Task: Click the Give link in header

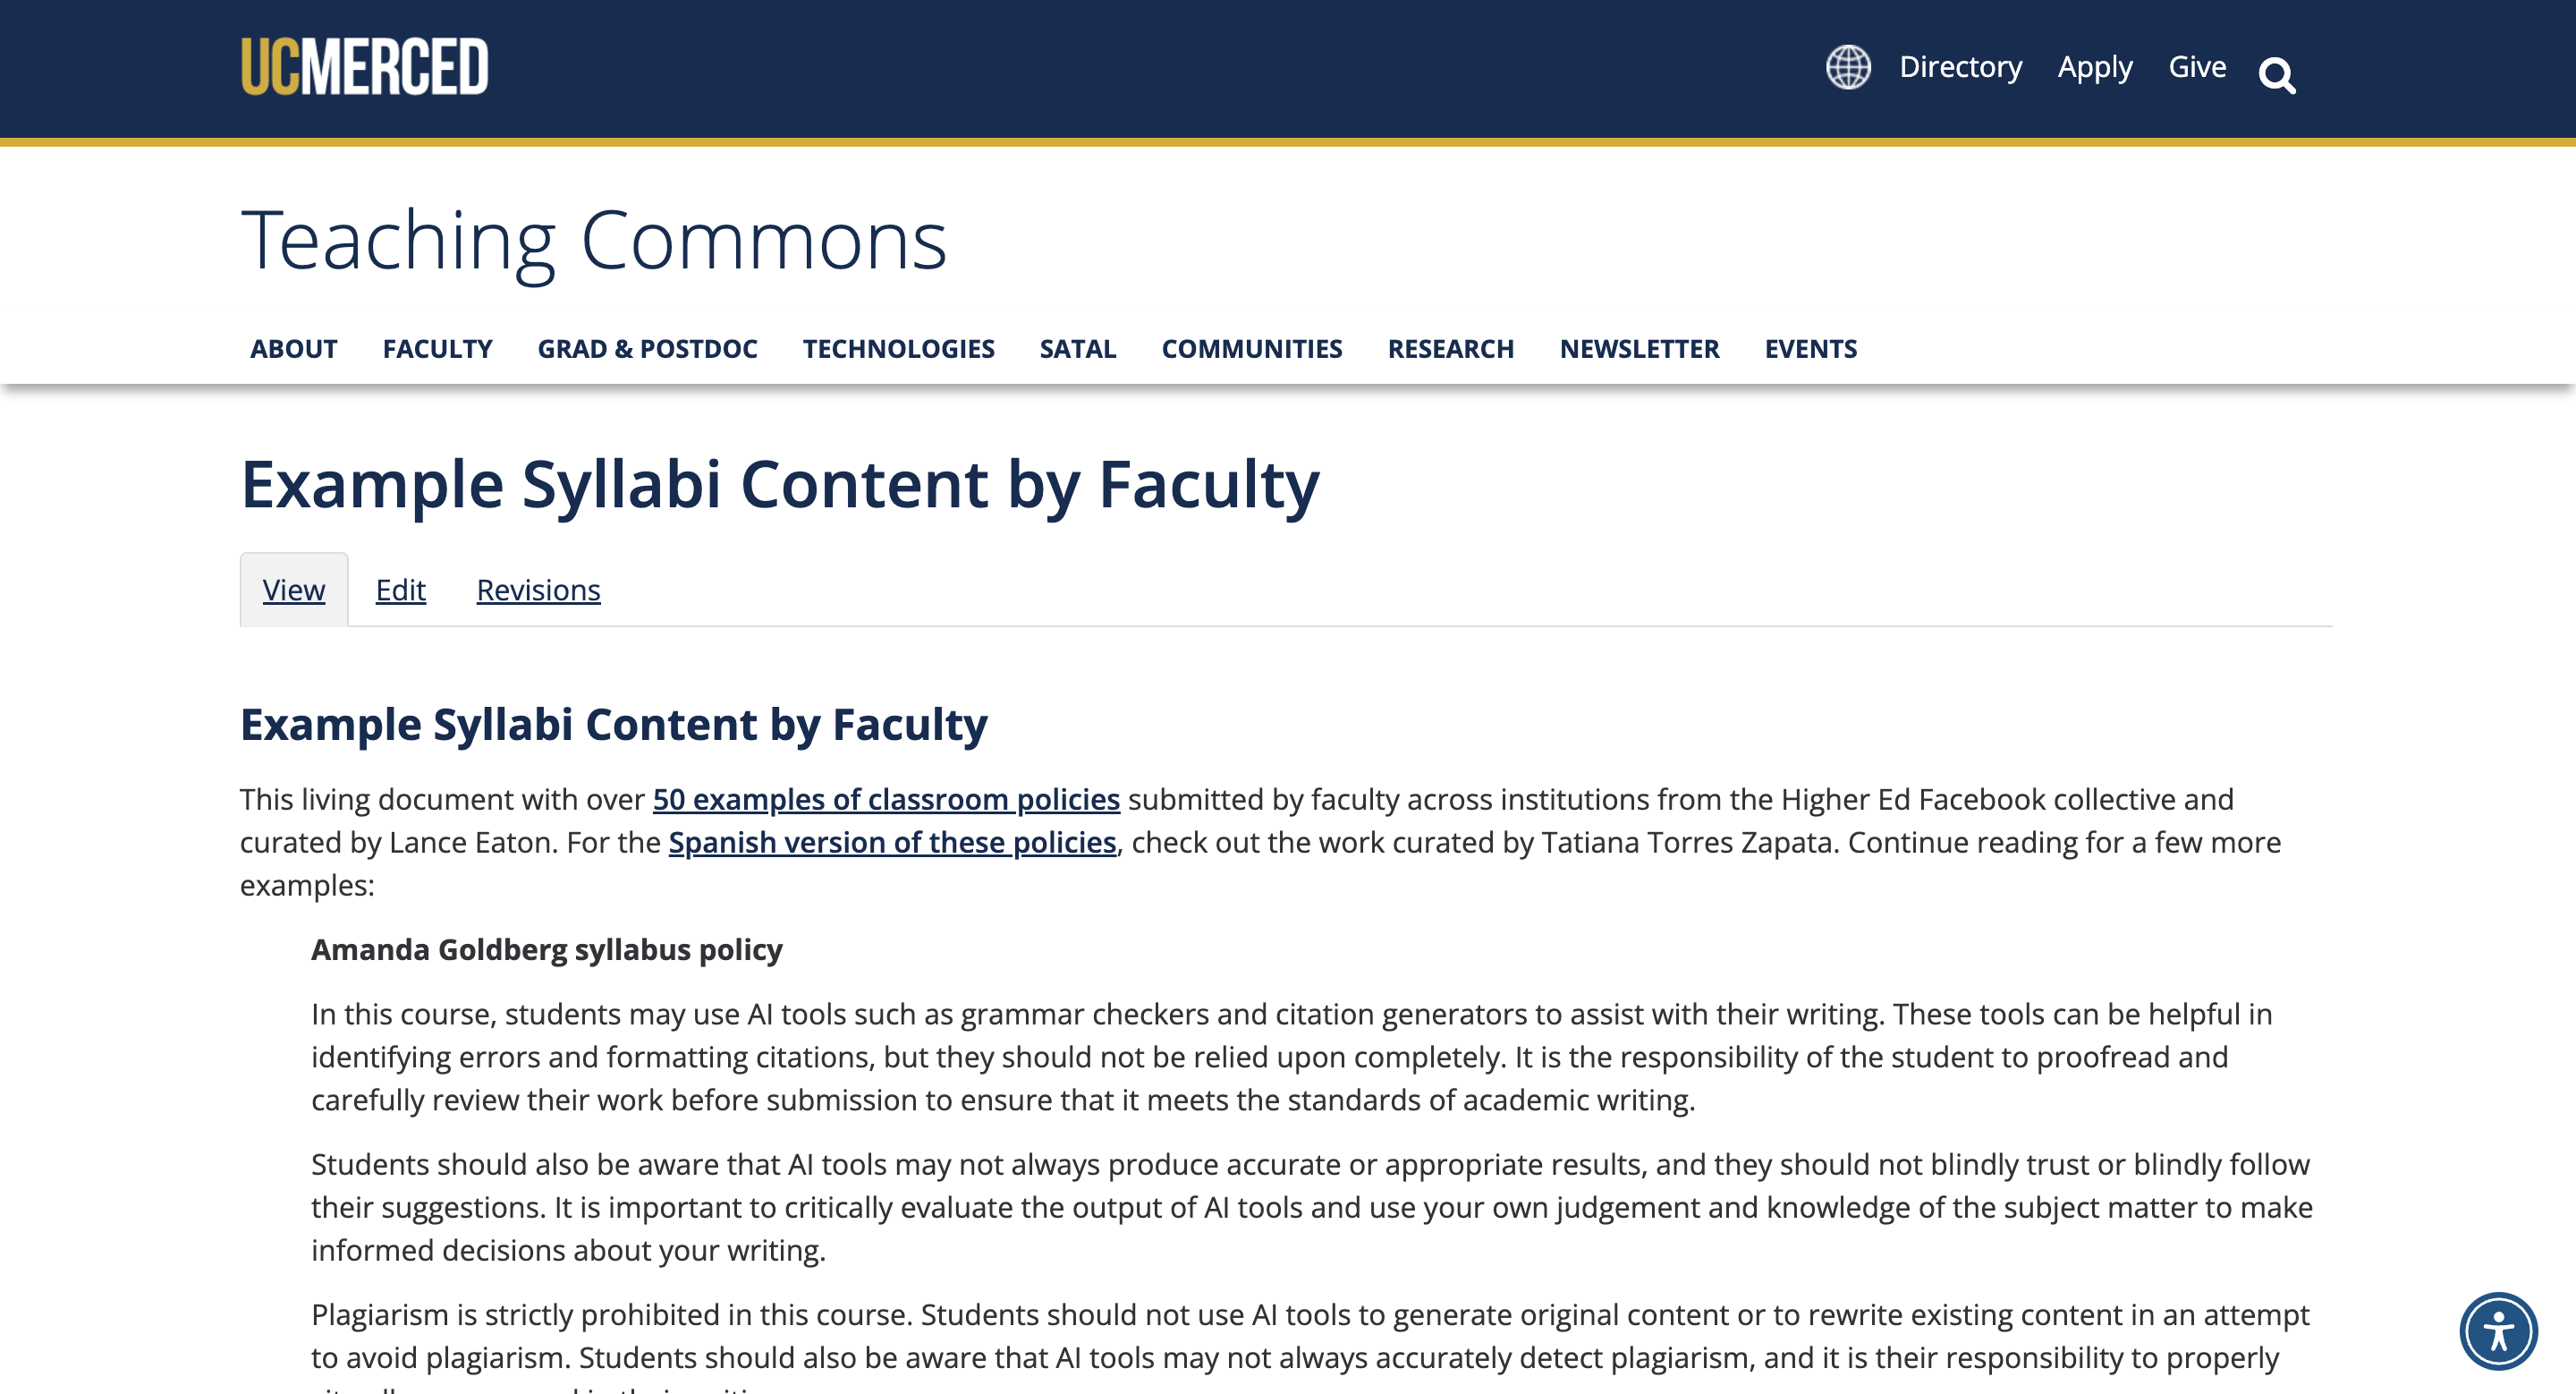Action: click(2197, 66)
